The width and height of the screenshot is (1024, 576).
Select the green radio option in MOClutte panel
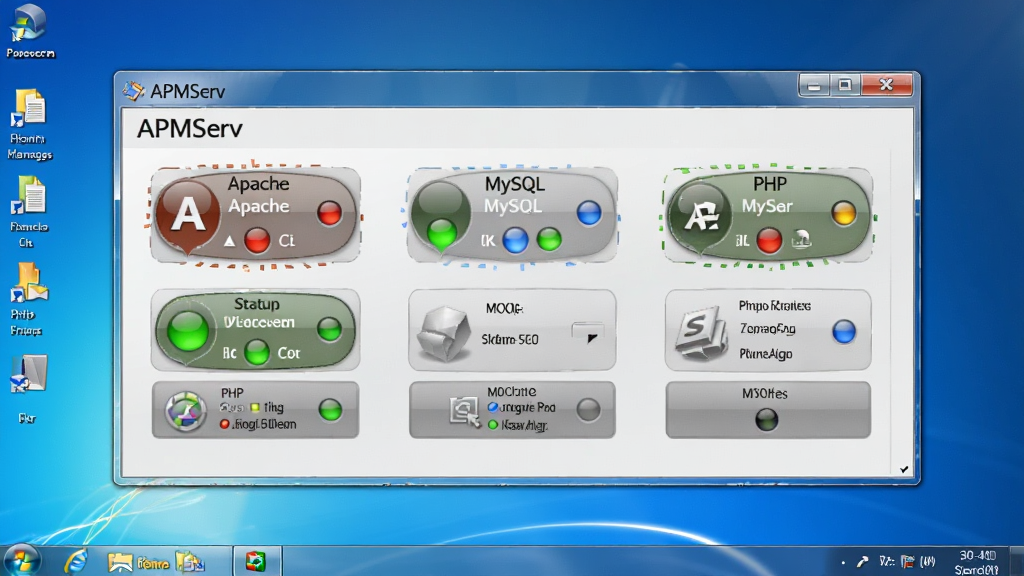coord(492,425)
